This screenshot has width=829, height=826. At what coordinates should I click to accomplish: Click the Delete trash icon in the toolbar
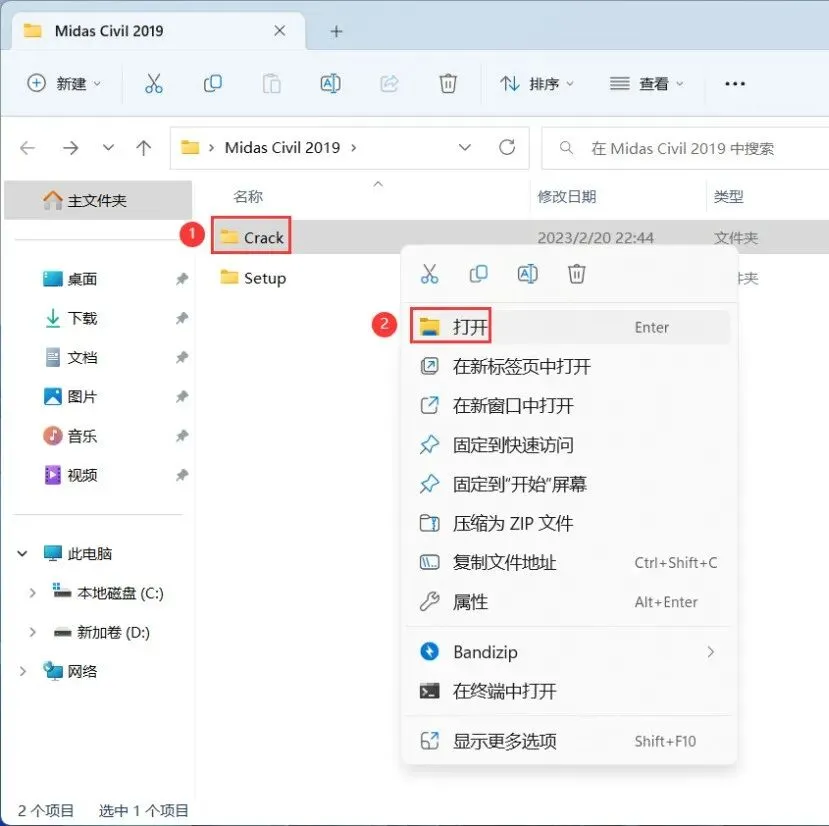[x=448, y=84]
